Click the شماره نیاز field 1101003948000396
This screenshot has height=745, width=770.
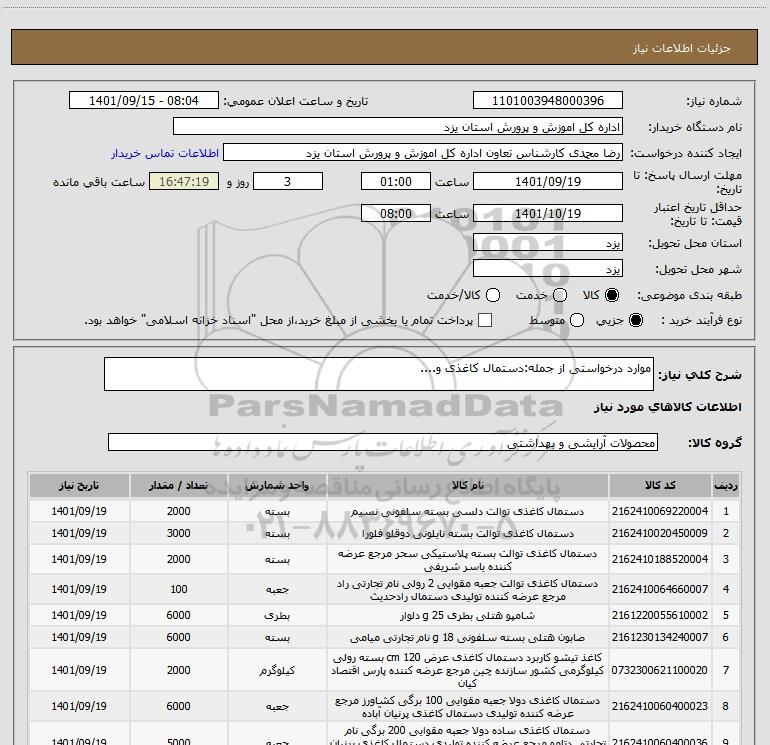click(548, 100)
